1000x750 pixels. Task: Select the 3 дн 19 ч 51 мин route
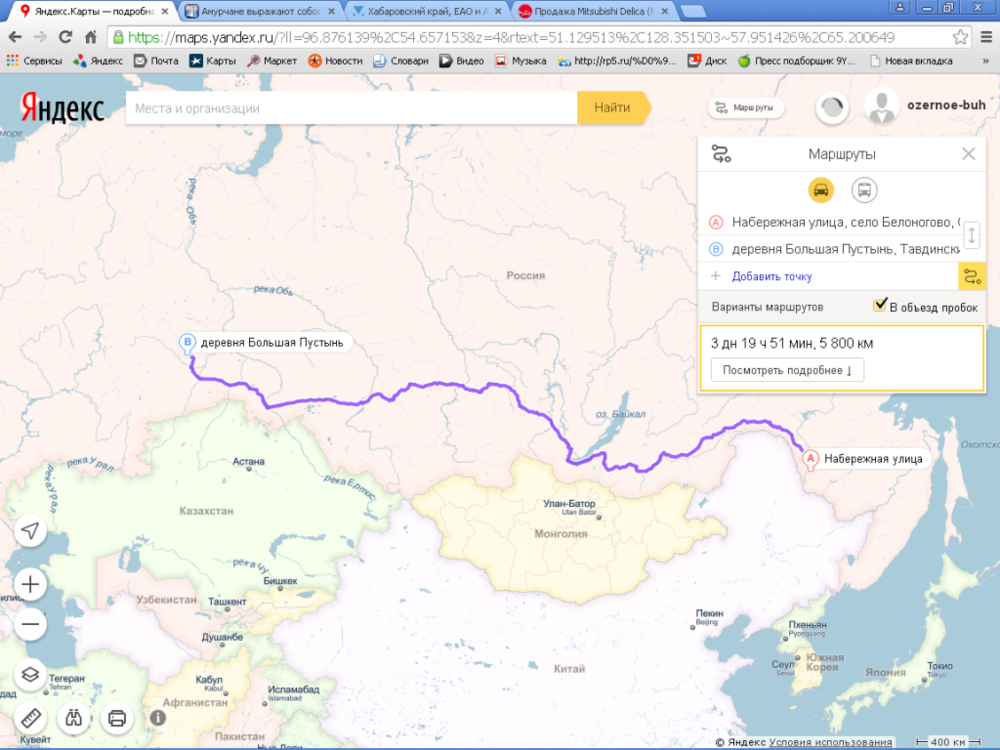(x=842, y=357)
